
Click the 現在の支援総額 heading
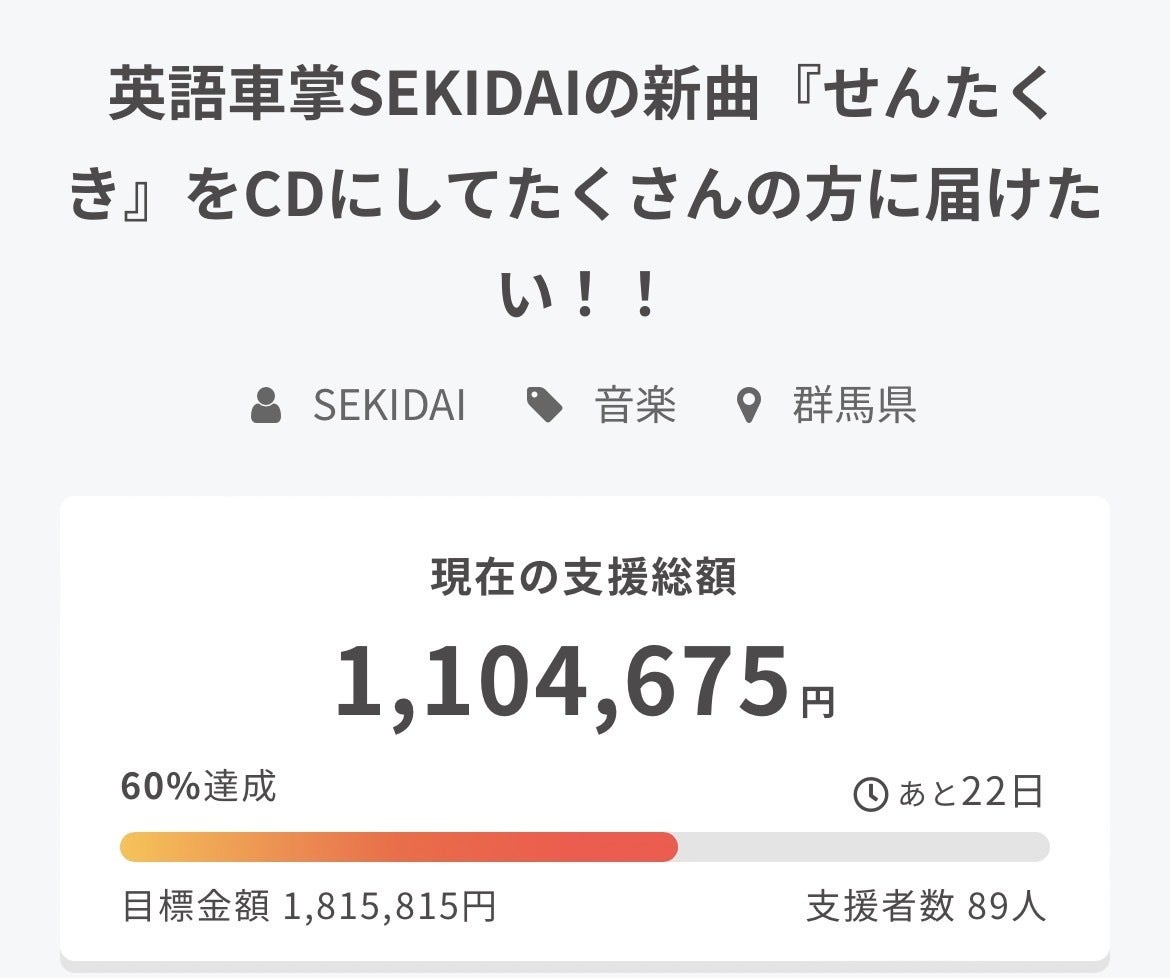(x=584, y=578)
